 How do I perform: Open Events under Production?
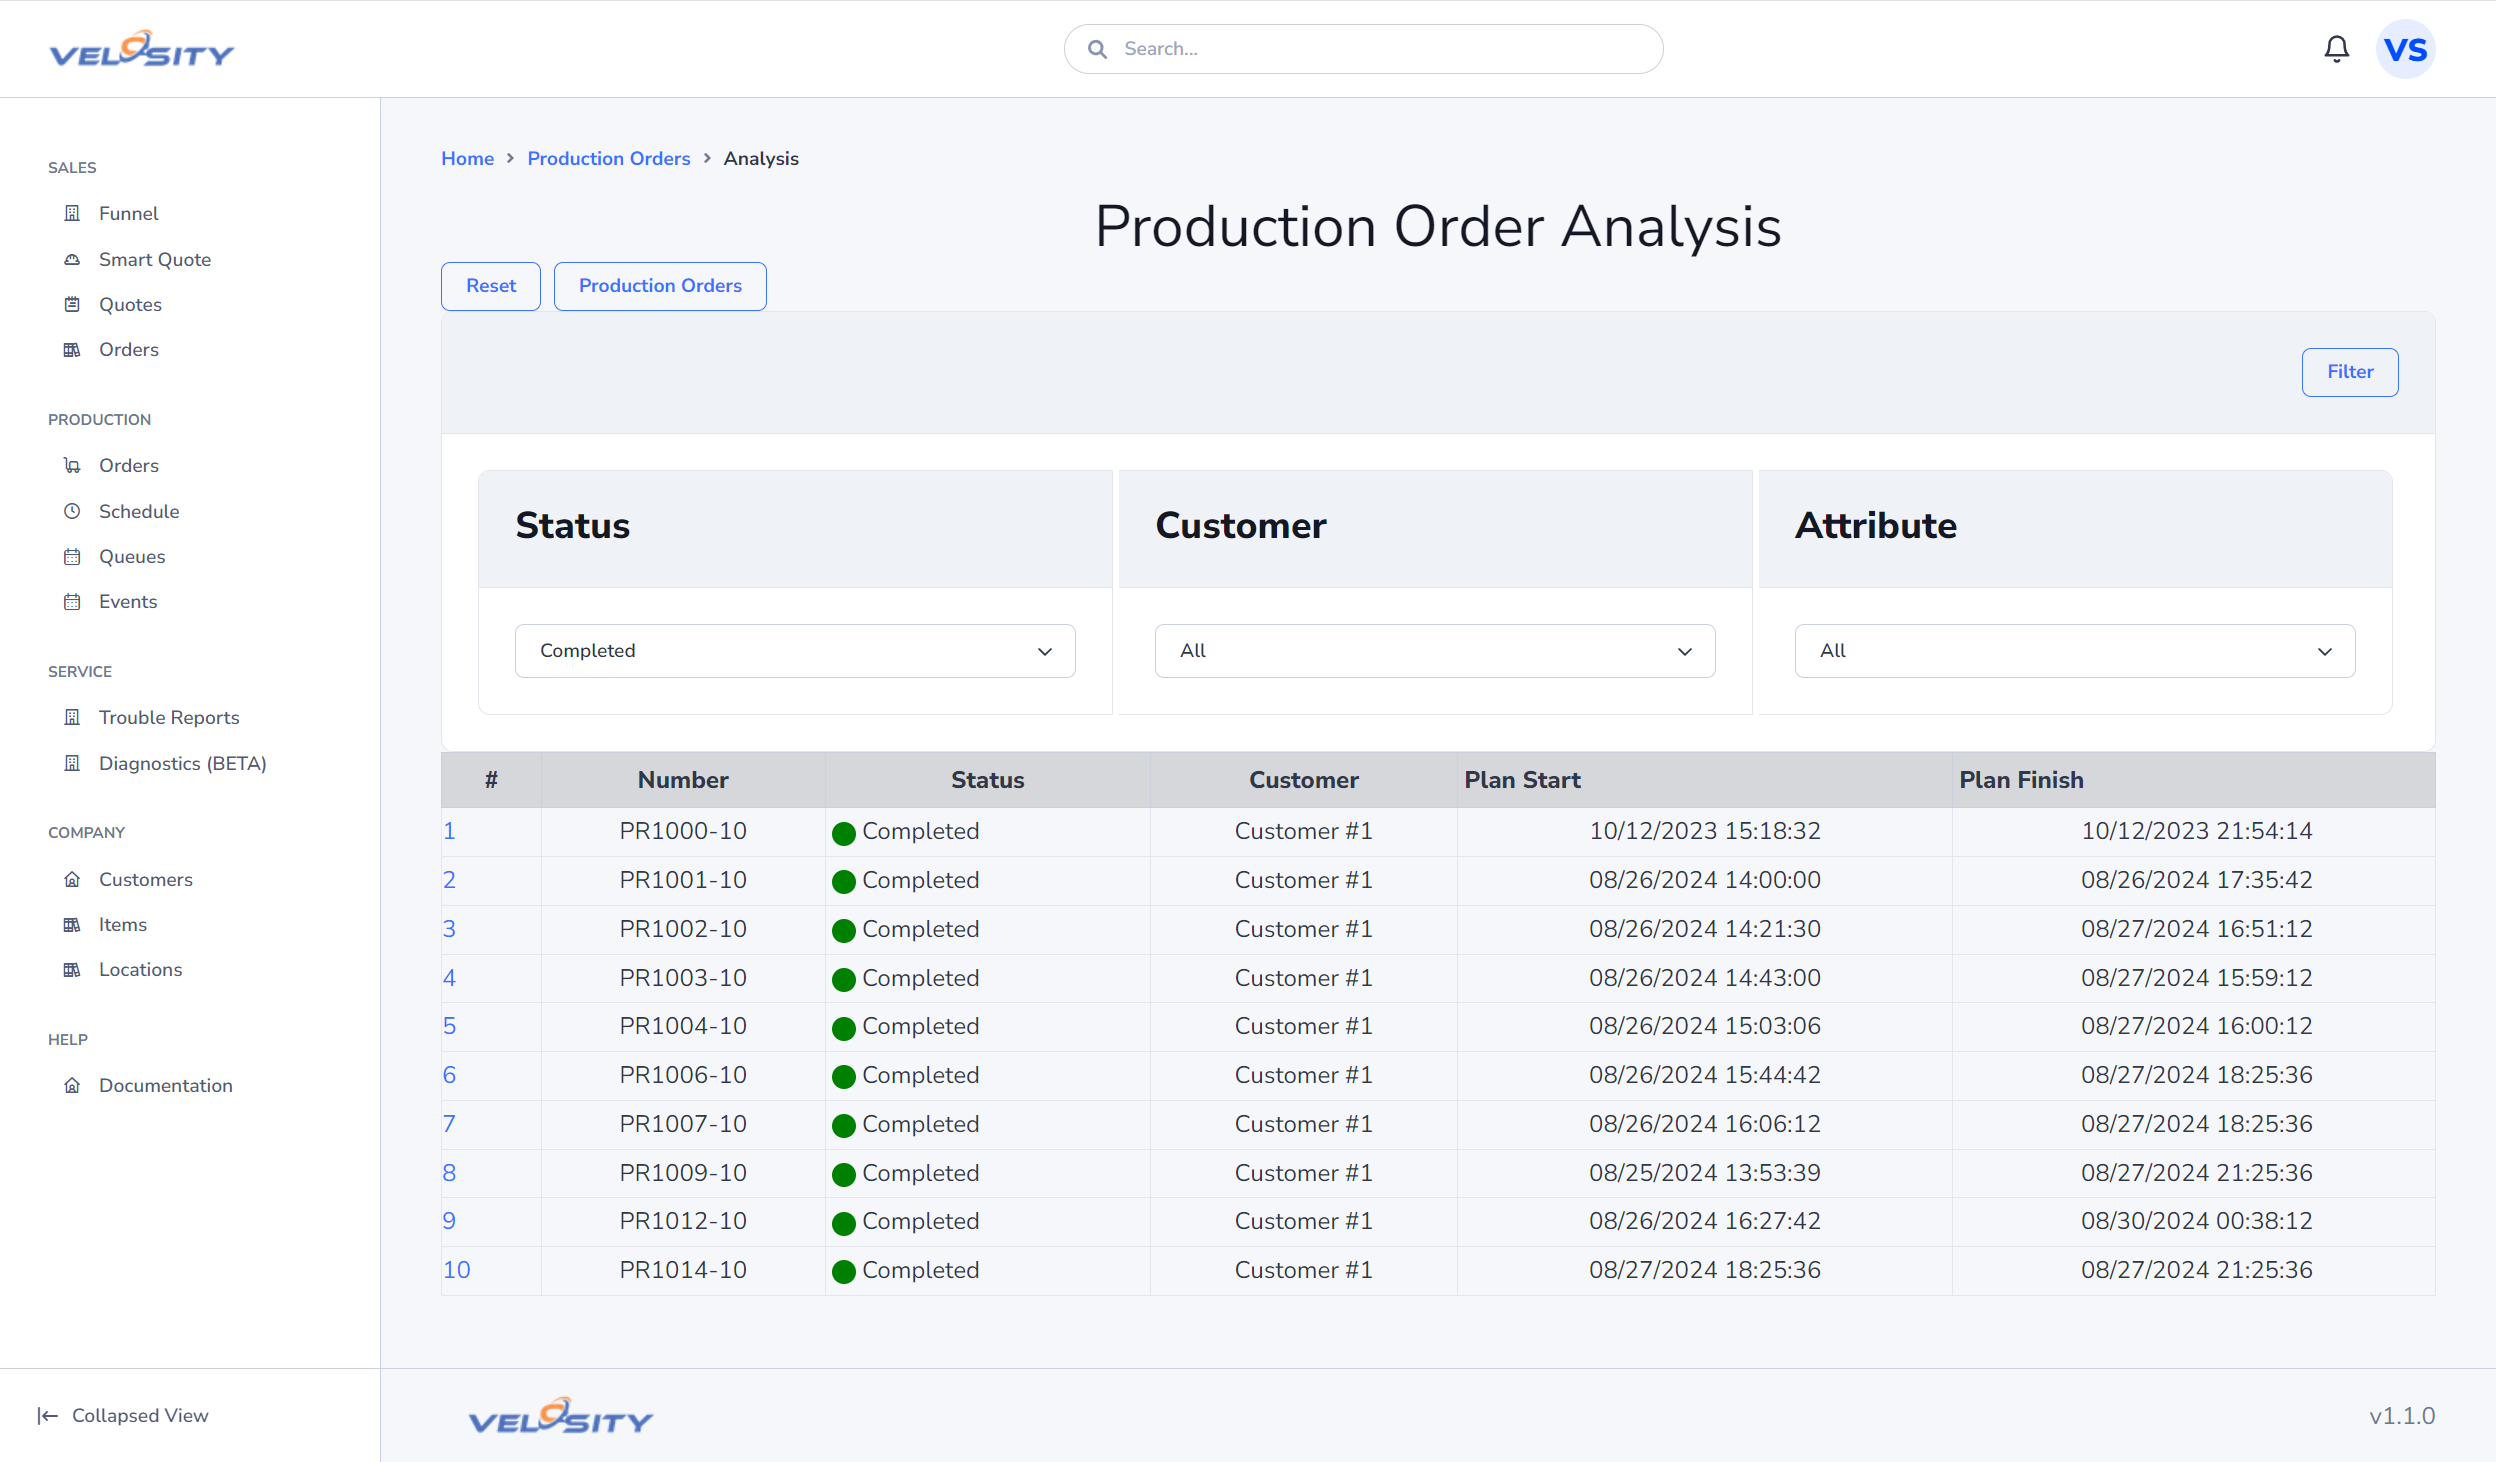click(x=128, y=601)
